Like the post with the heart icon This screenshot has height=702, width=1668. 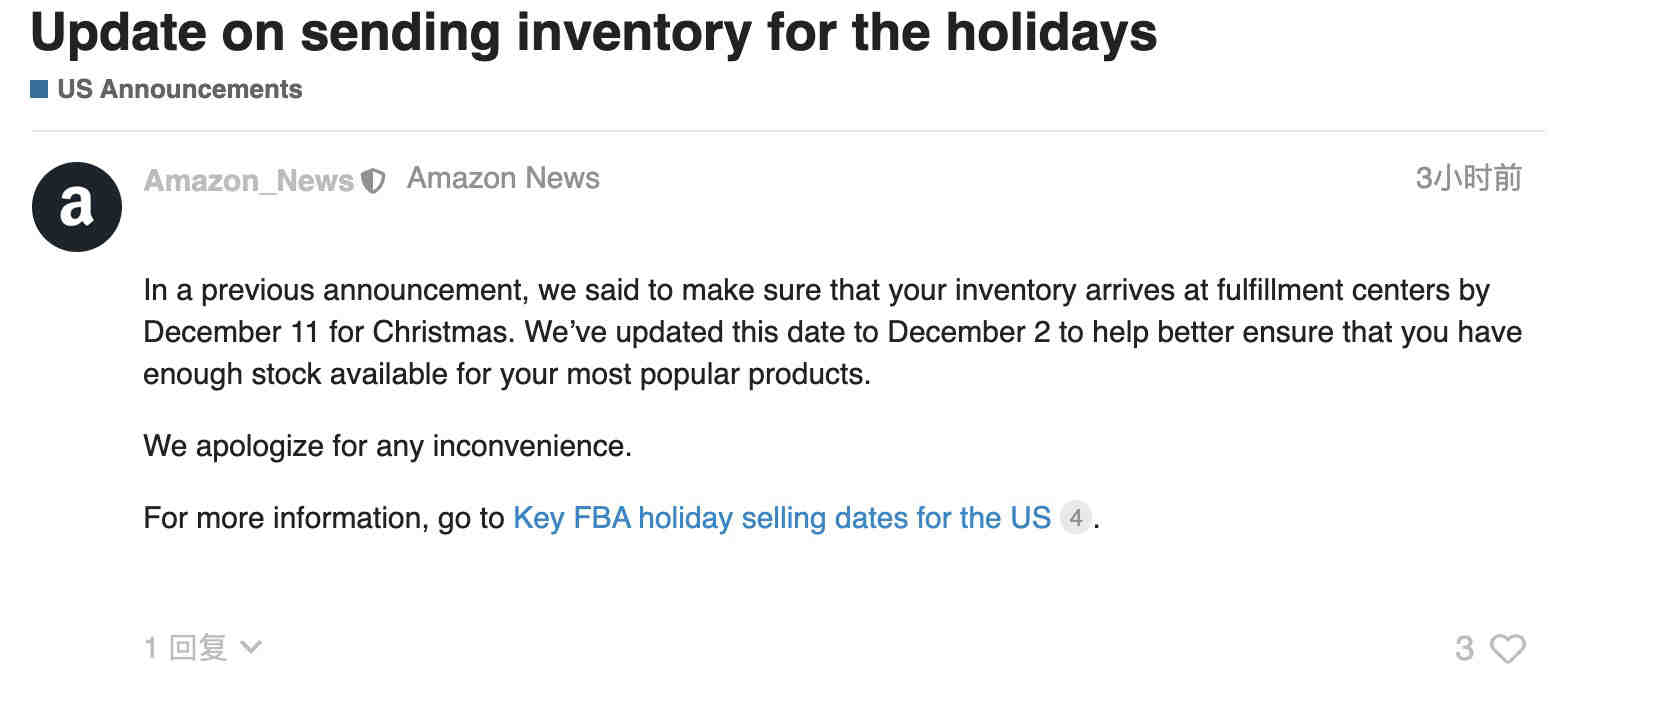(1508, 649)
